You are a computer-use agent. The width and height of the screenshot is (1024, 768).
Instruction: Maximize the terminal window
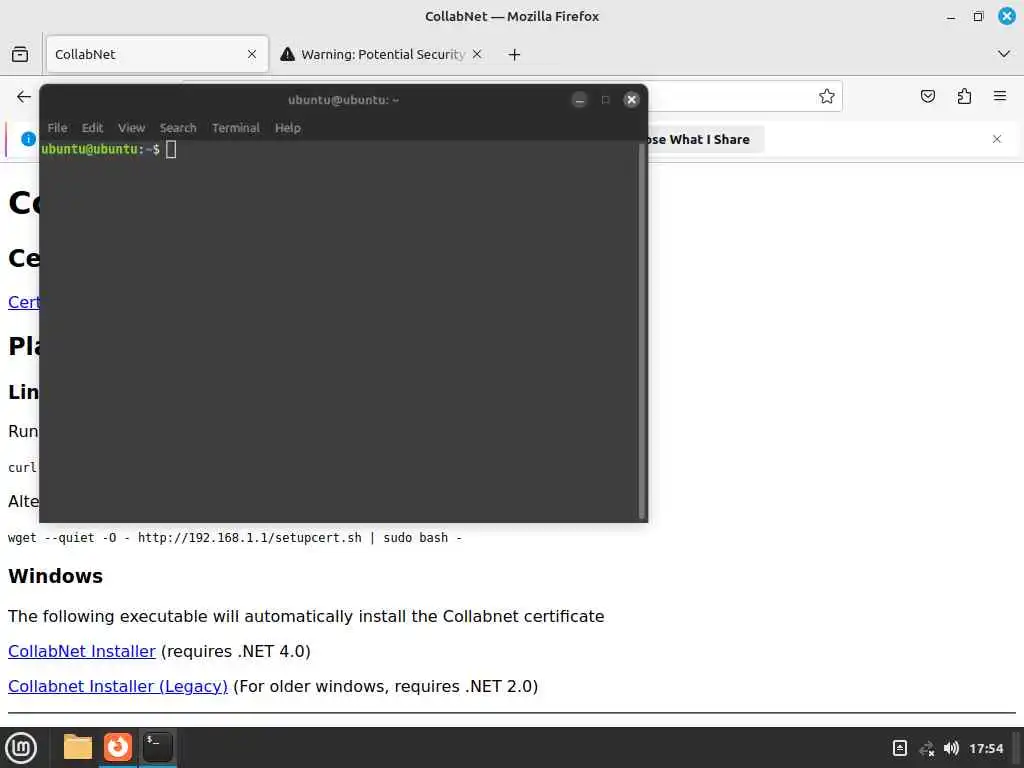[605, 100]
